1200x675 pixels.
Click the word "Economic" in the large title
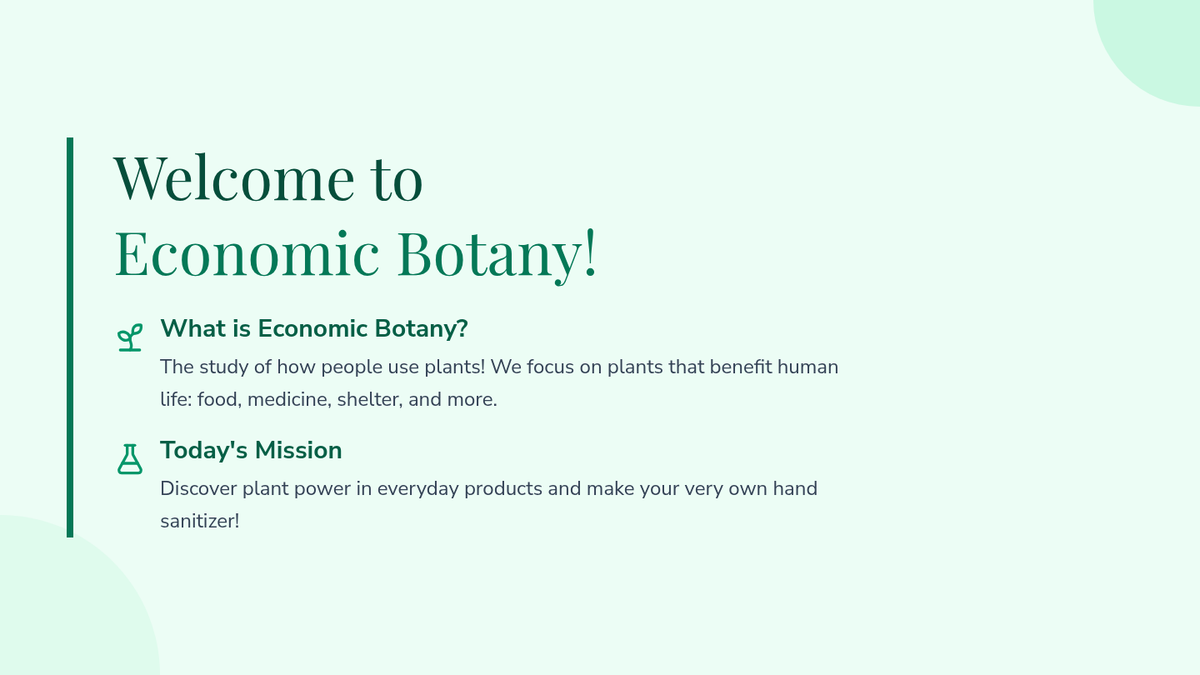coord(247,254)
